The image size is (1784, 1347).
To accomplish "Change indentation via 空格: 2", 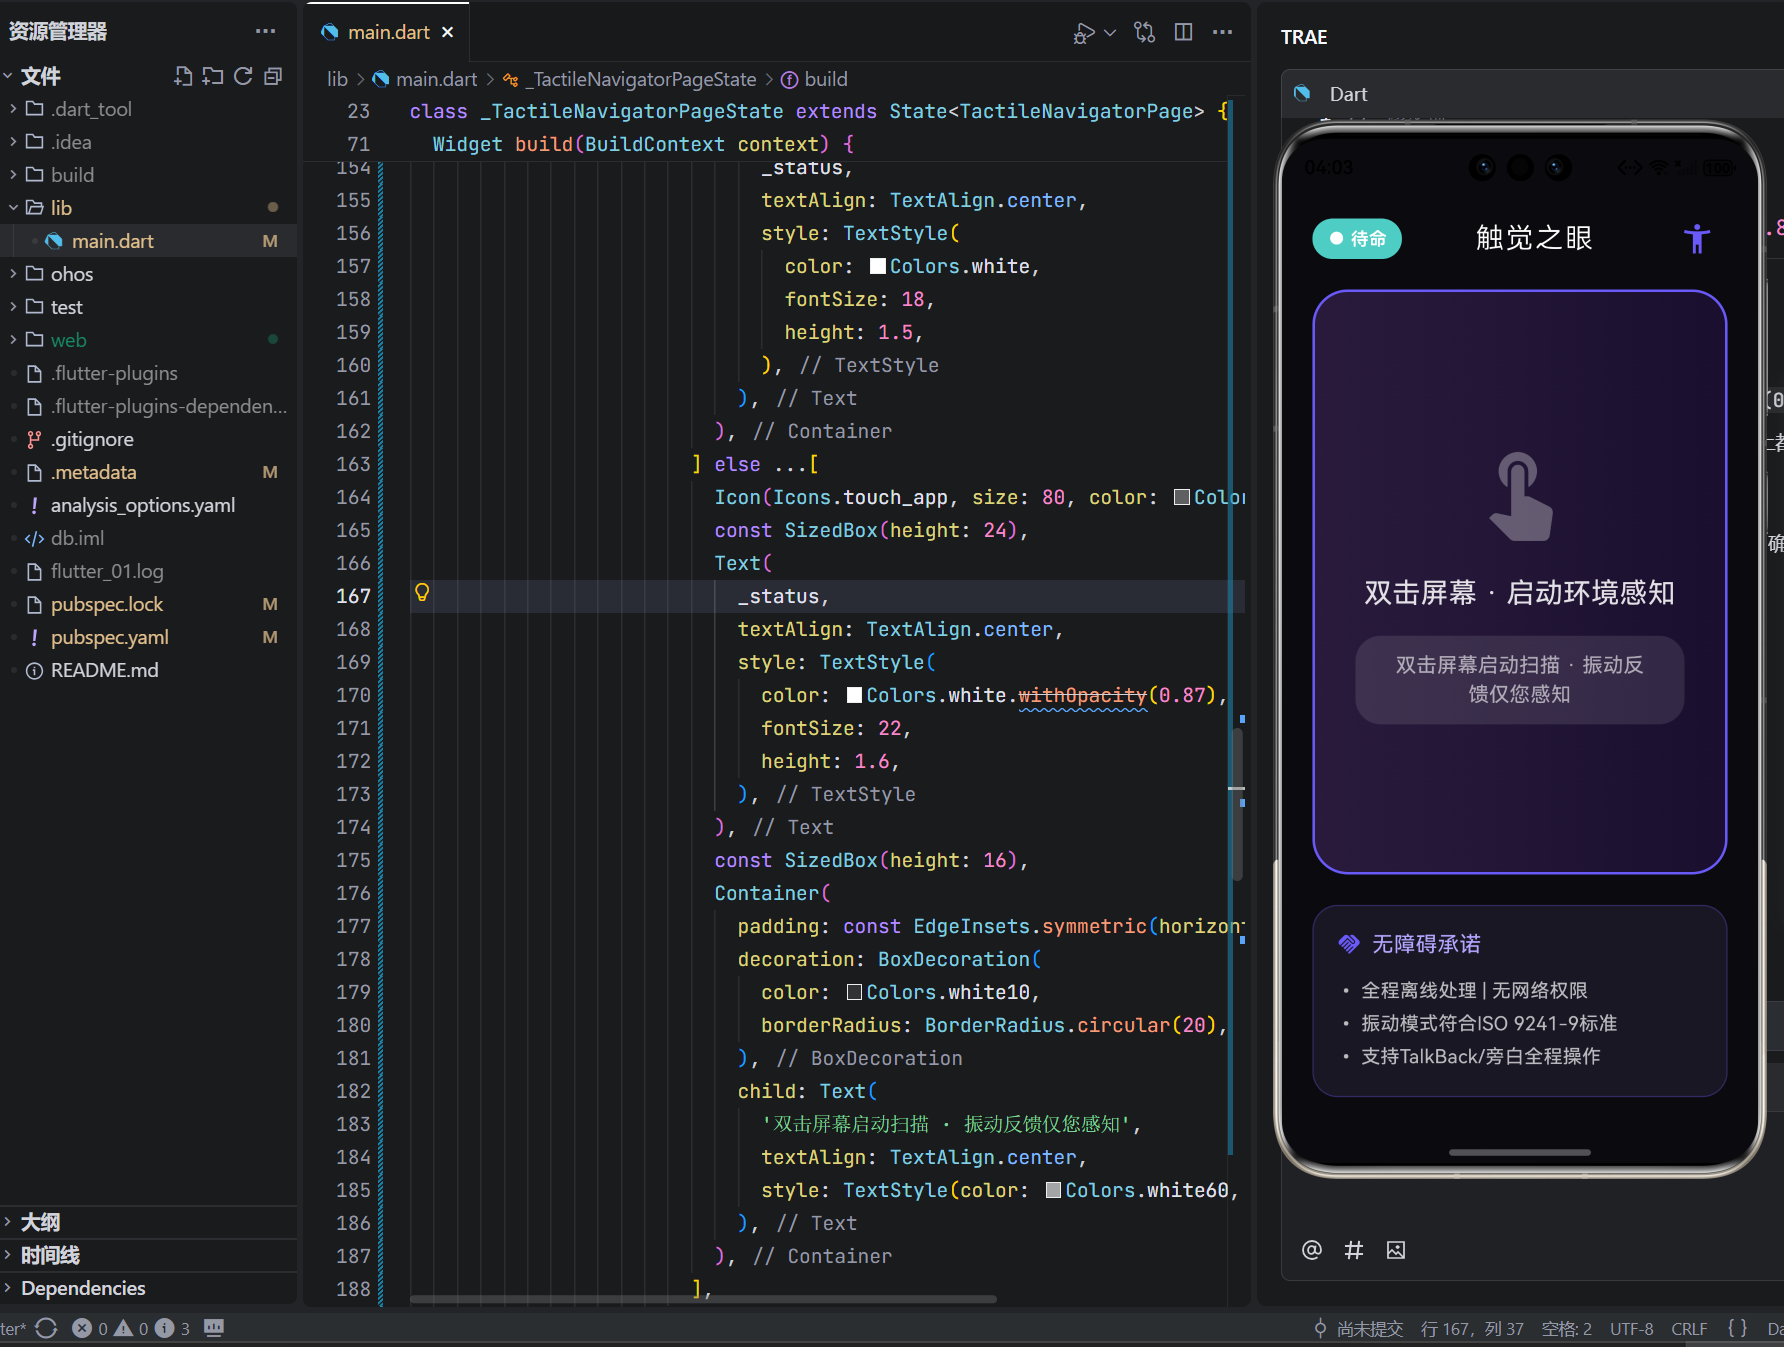I will point(1567,1329).
